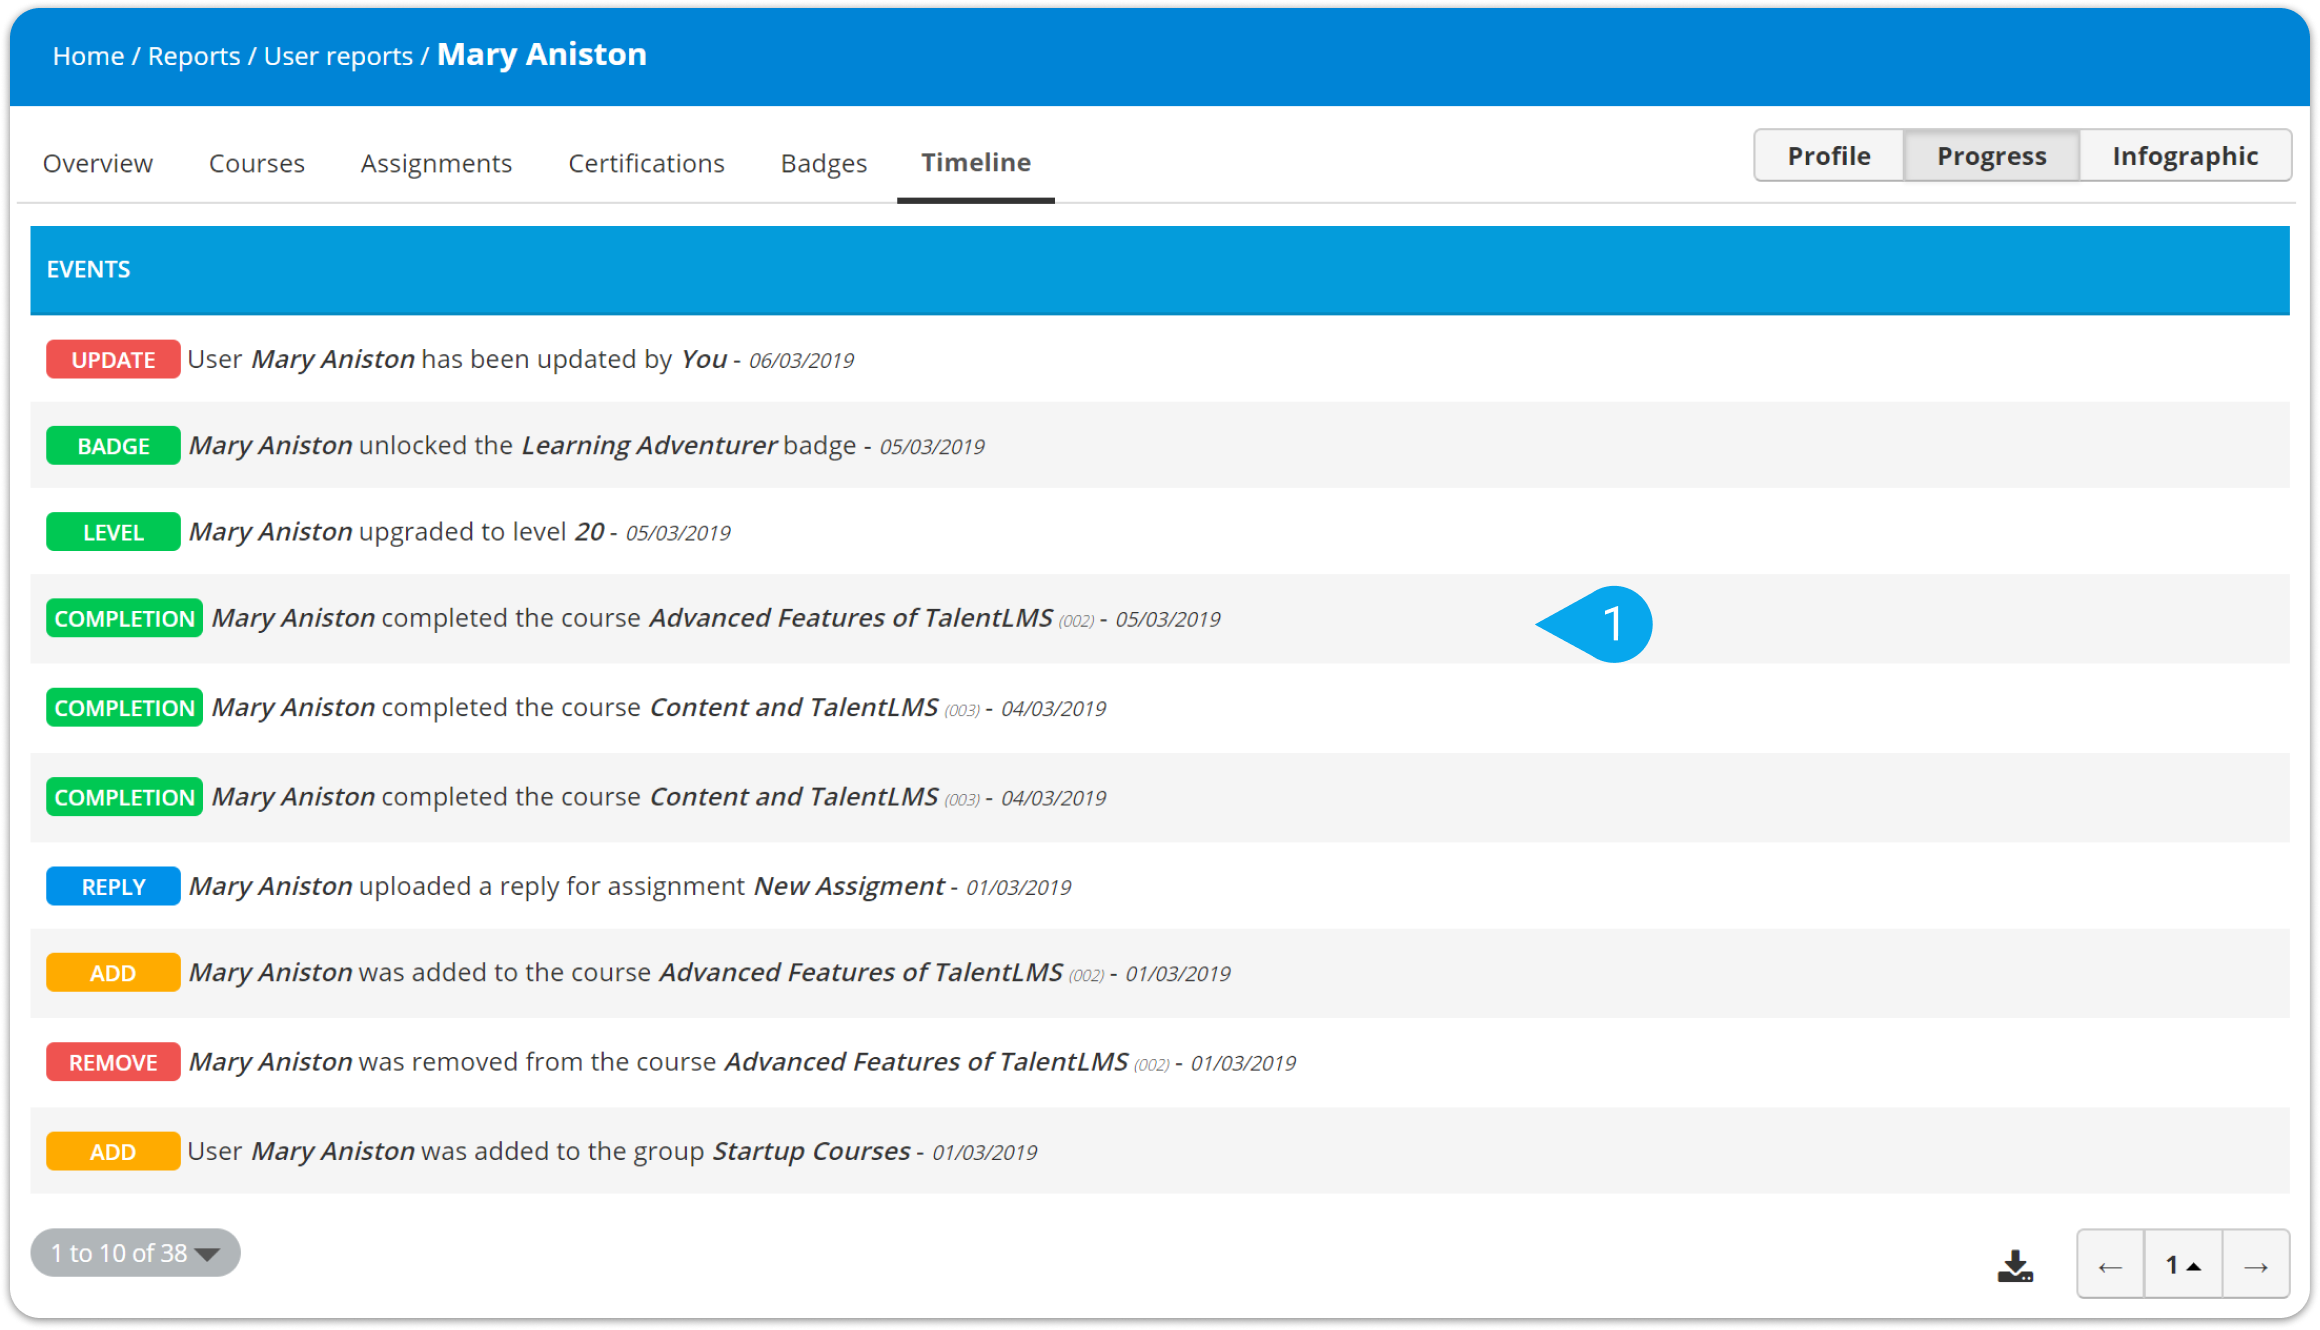2320x1330 pixels.
Task: Click the REPLY event tag
Action: pyautogui.click(x=113, y=887)
